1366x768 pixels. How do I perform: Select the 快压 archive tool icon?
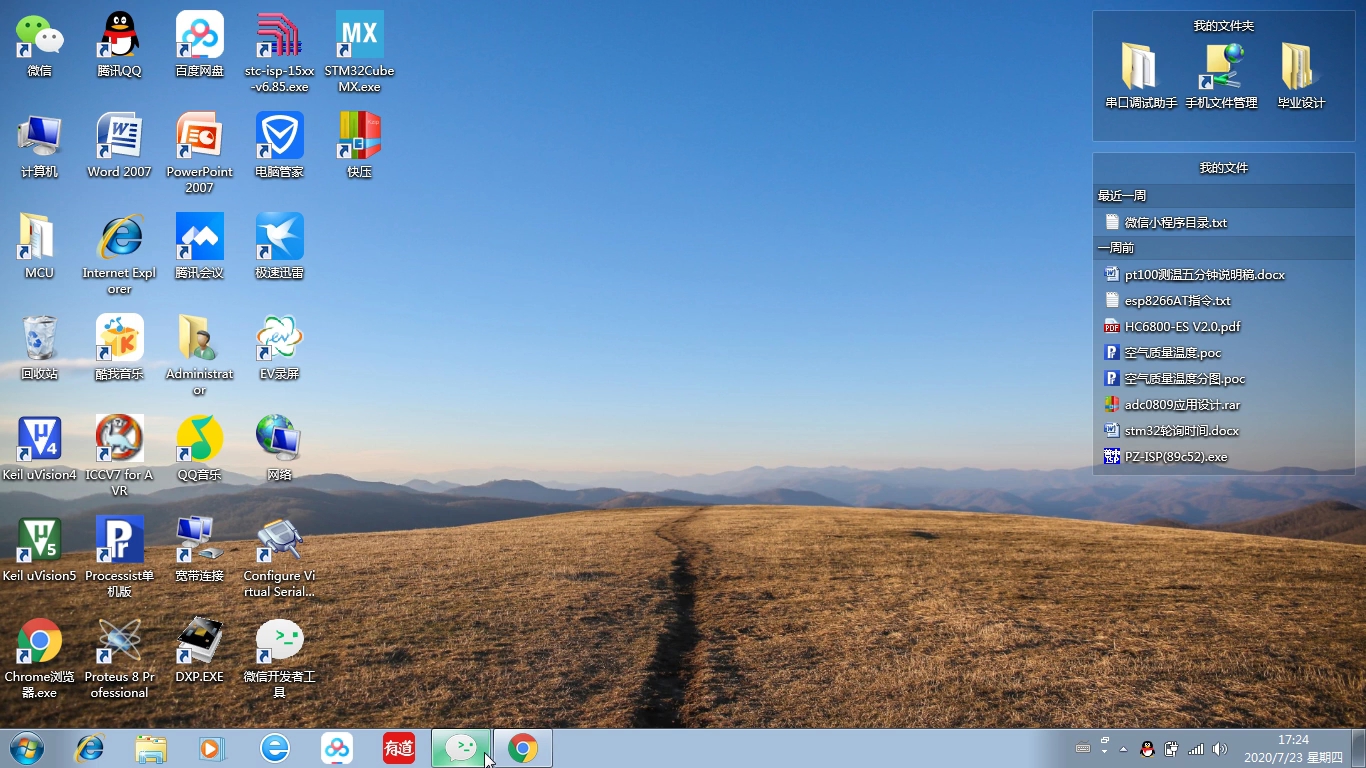click(x=359, y=146)
